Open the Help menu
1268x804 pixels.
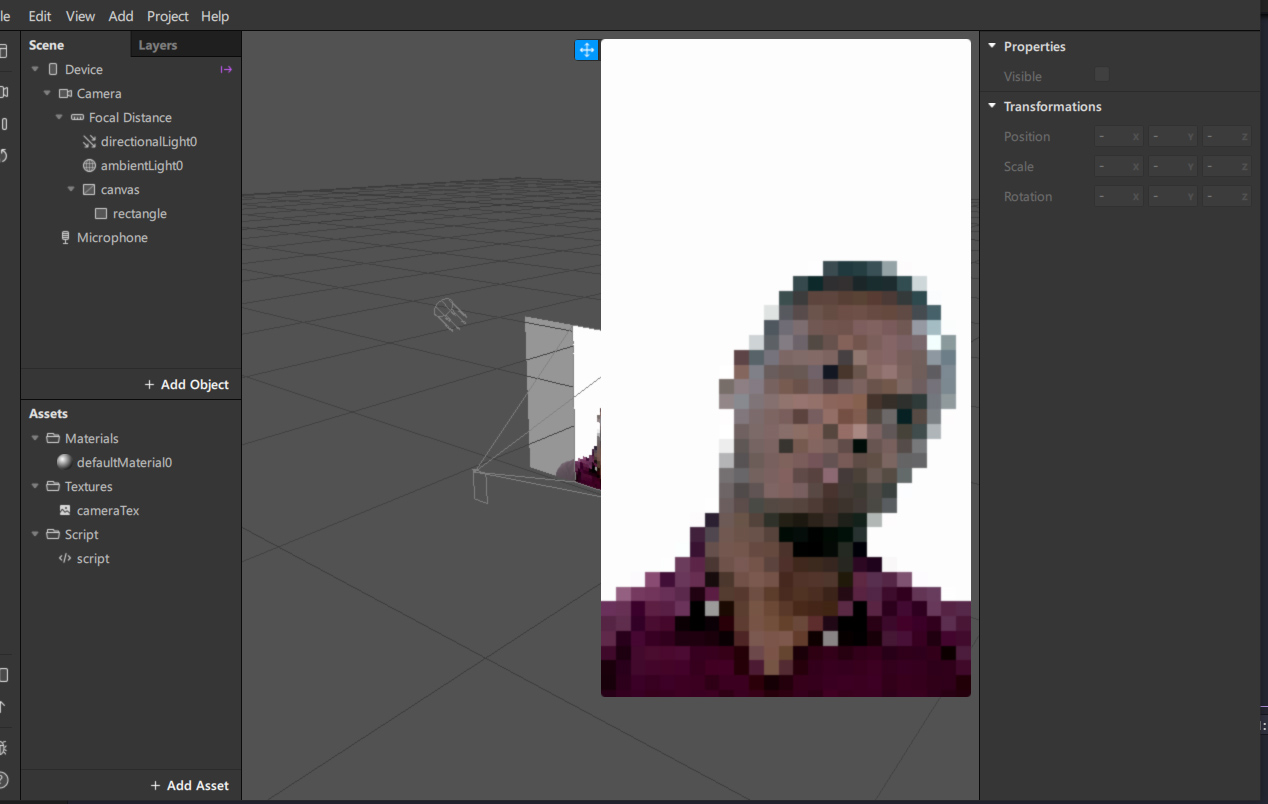(x=215, y=16)
